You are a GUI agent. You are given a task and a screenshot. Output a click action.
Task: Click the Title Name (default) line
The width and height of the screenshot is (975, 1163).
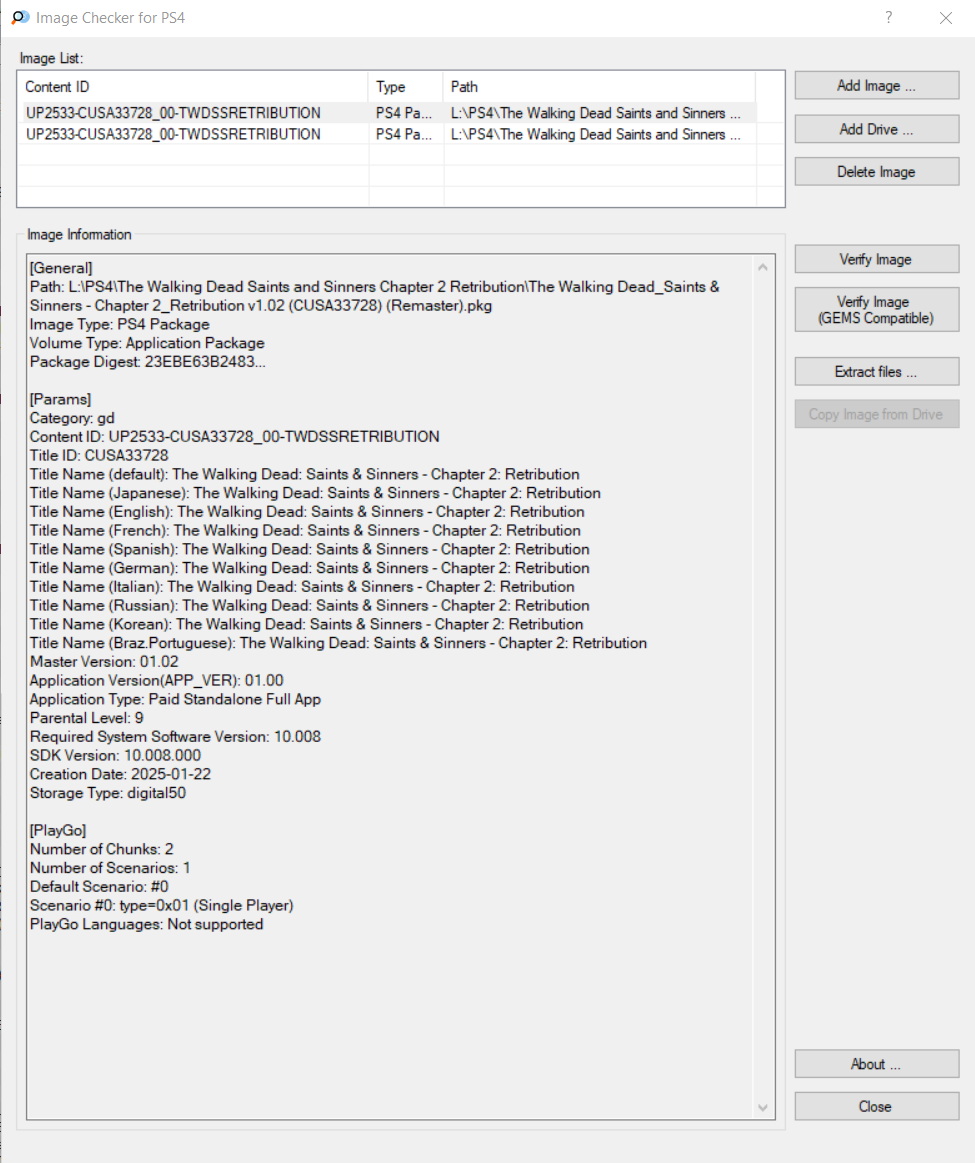(305, 474)
